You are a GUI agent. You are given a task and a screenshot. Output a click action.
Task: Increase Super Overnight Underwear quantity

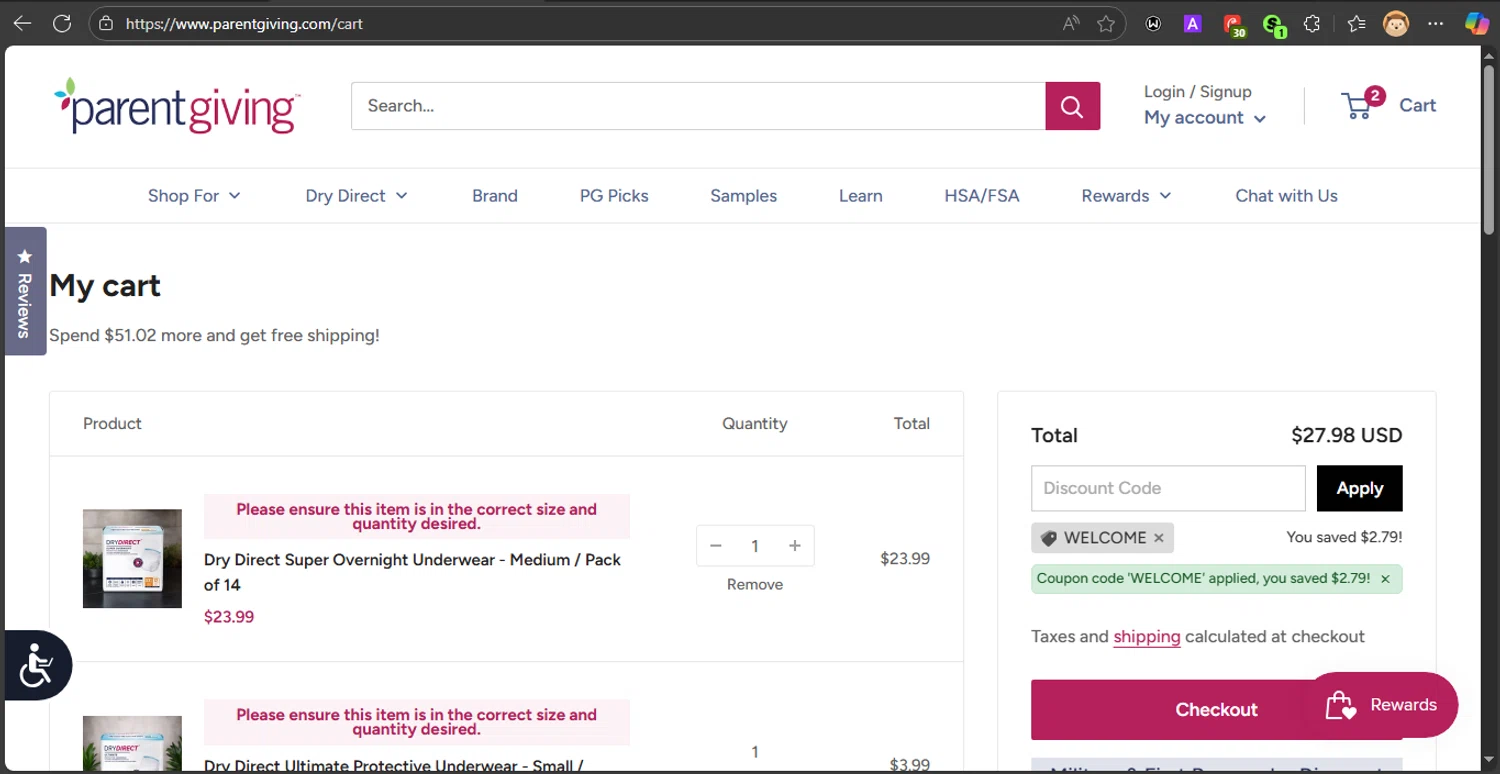point(795,546)
